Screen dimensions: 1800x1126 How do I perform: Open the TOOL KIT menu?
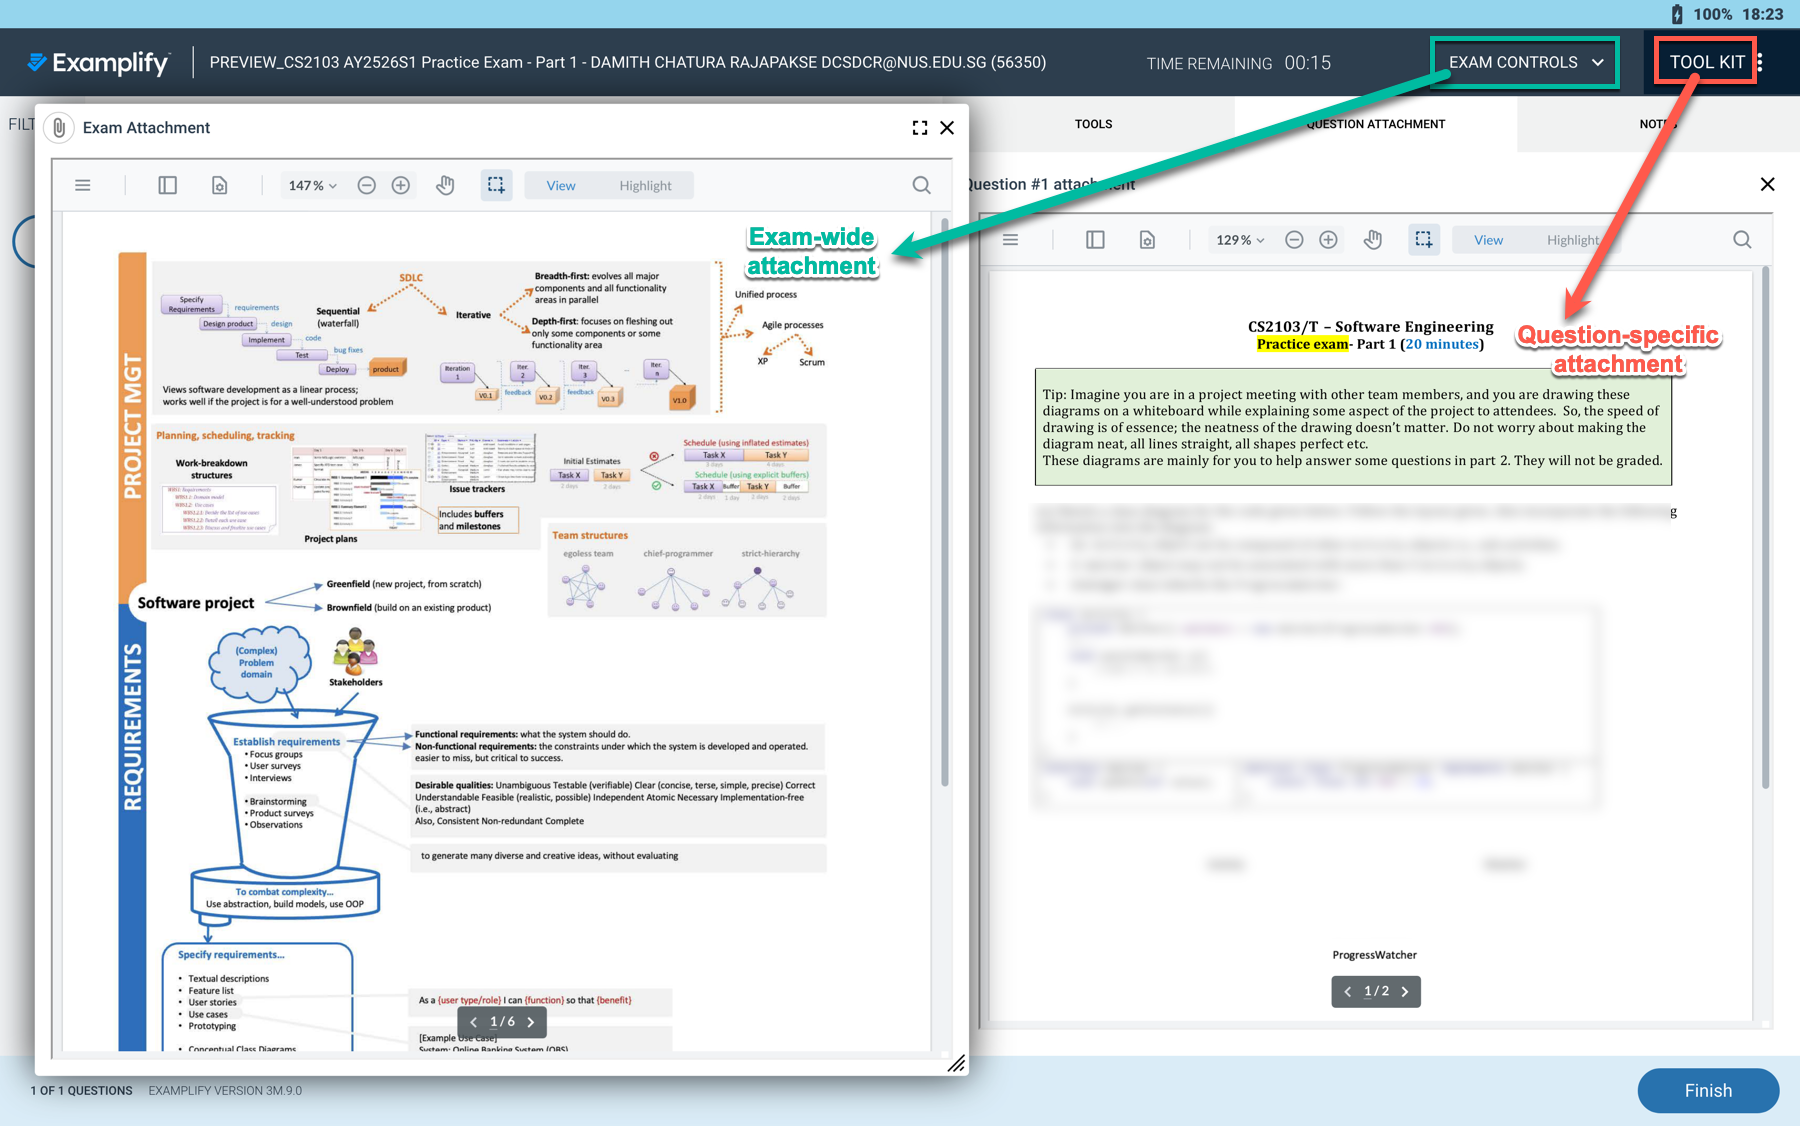click(x=1706, y=62)
